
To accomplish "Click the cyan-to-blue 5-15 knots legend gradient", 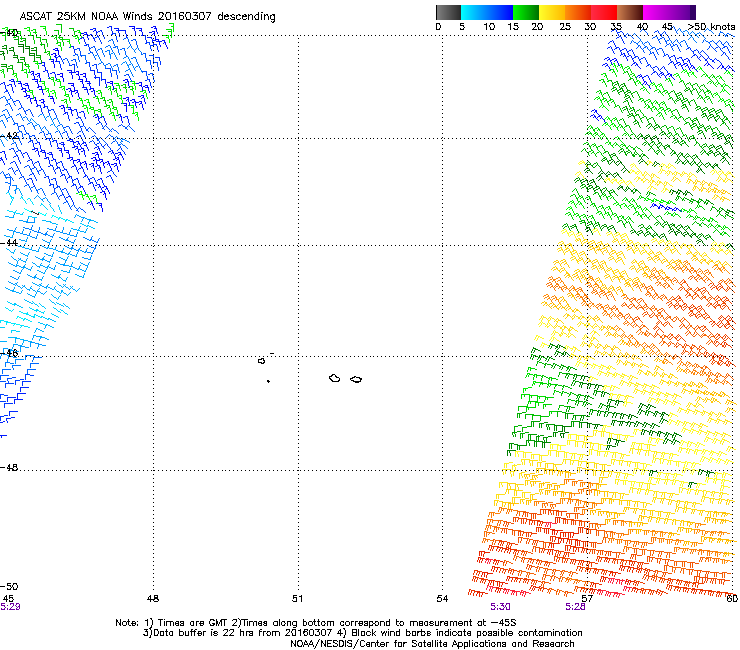I will pos(487,12).
